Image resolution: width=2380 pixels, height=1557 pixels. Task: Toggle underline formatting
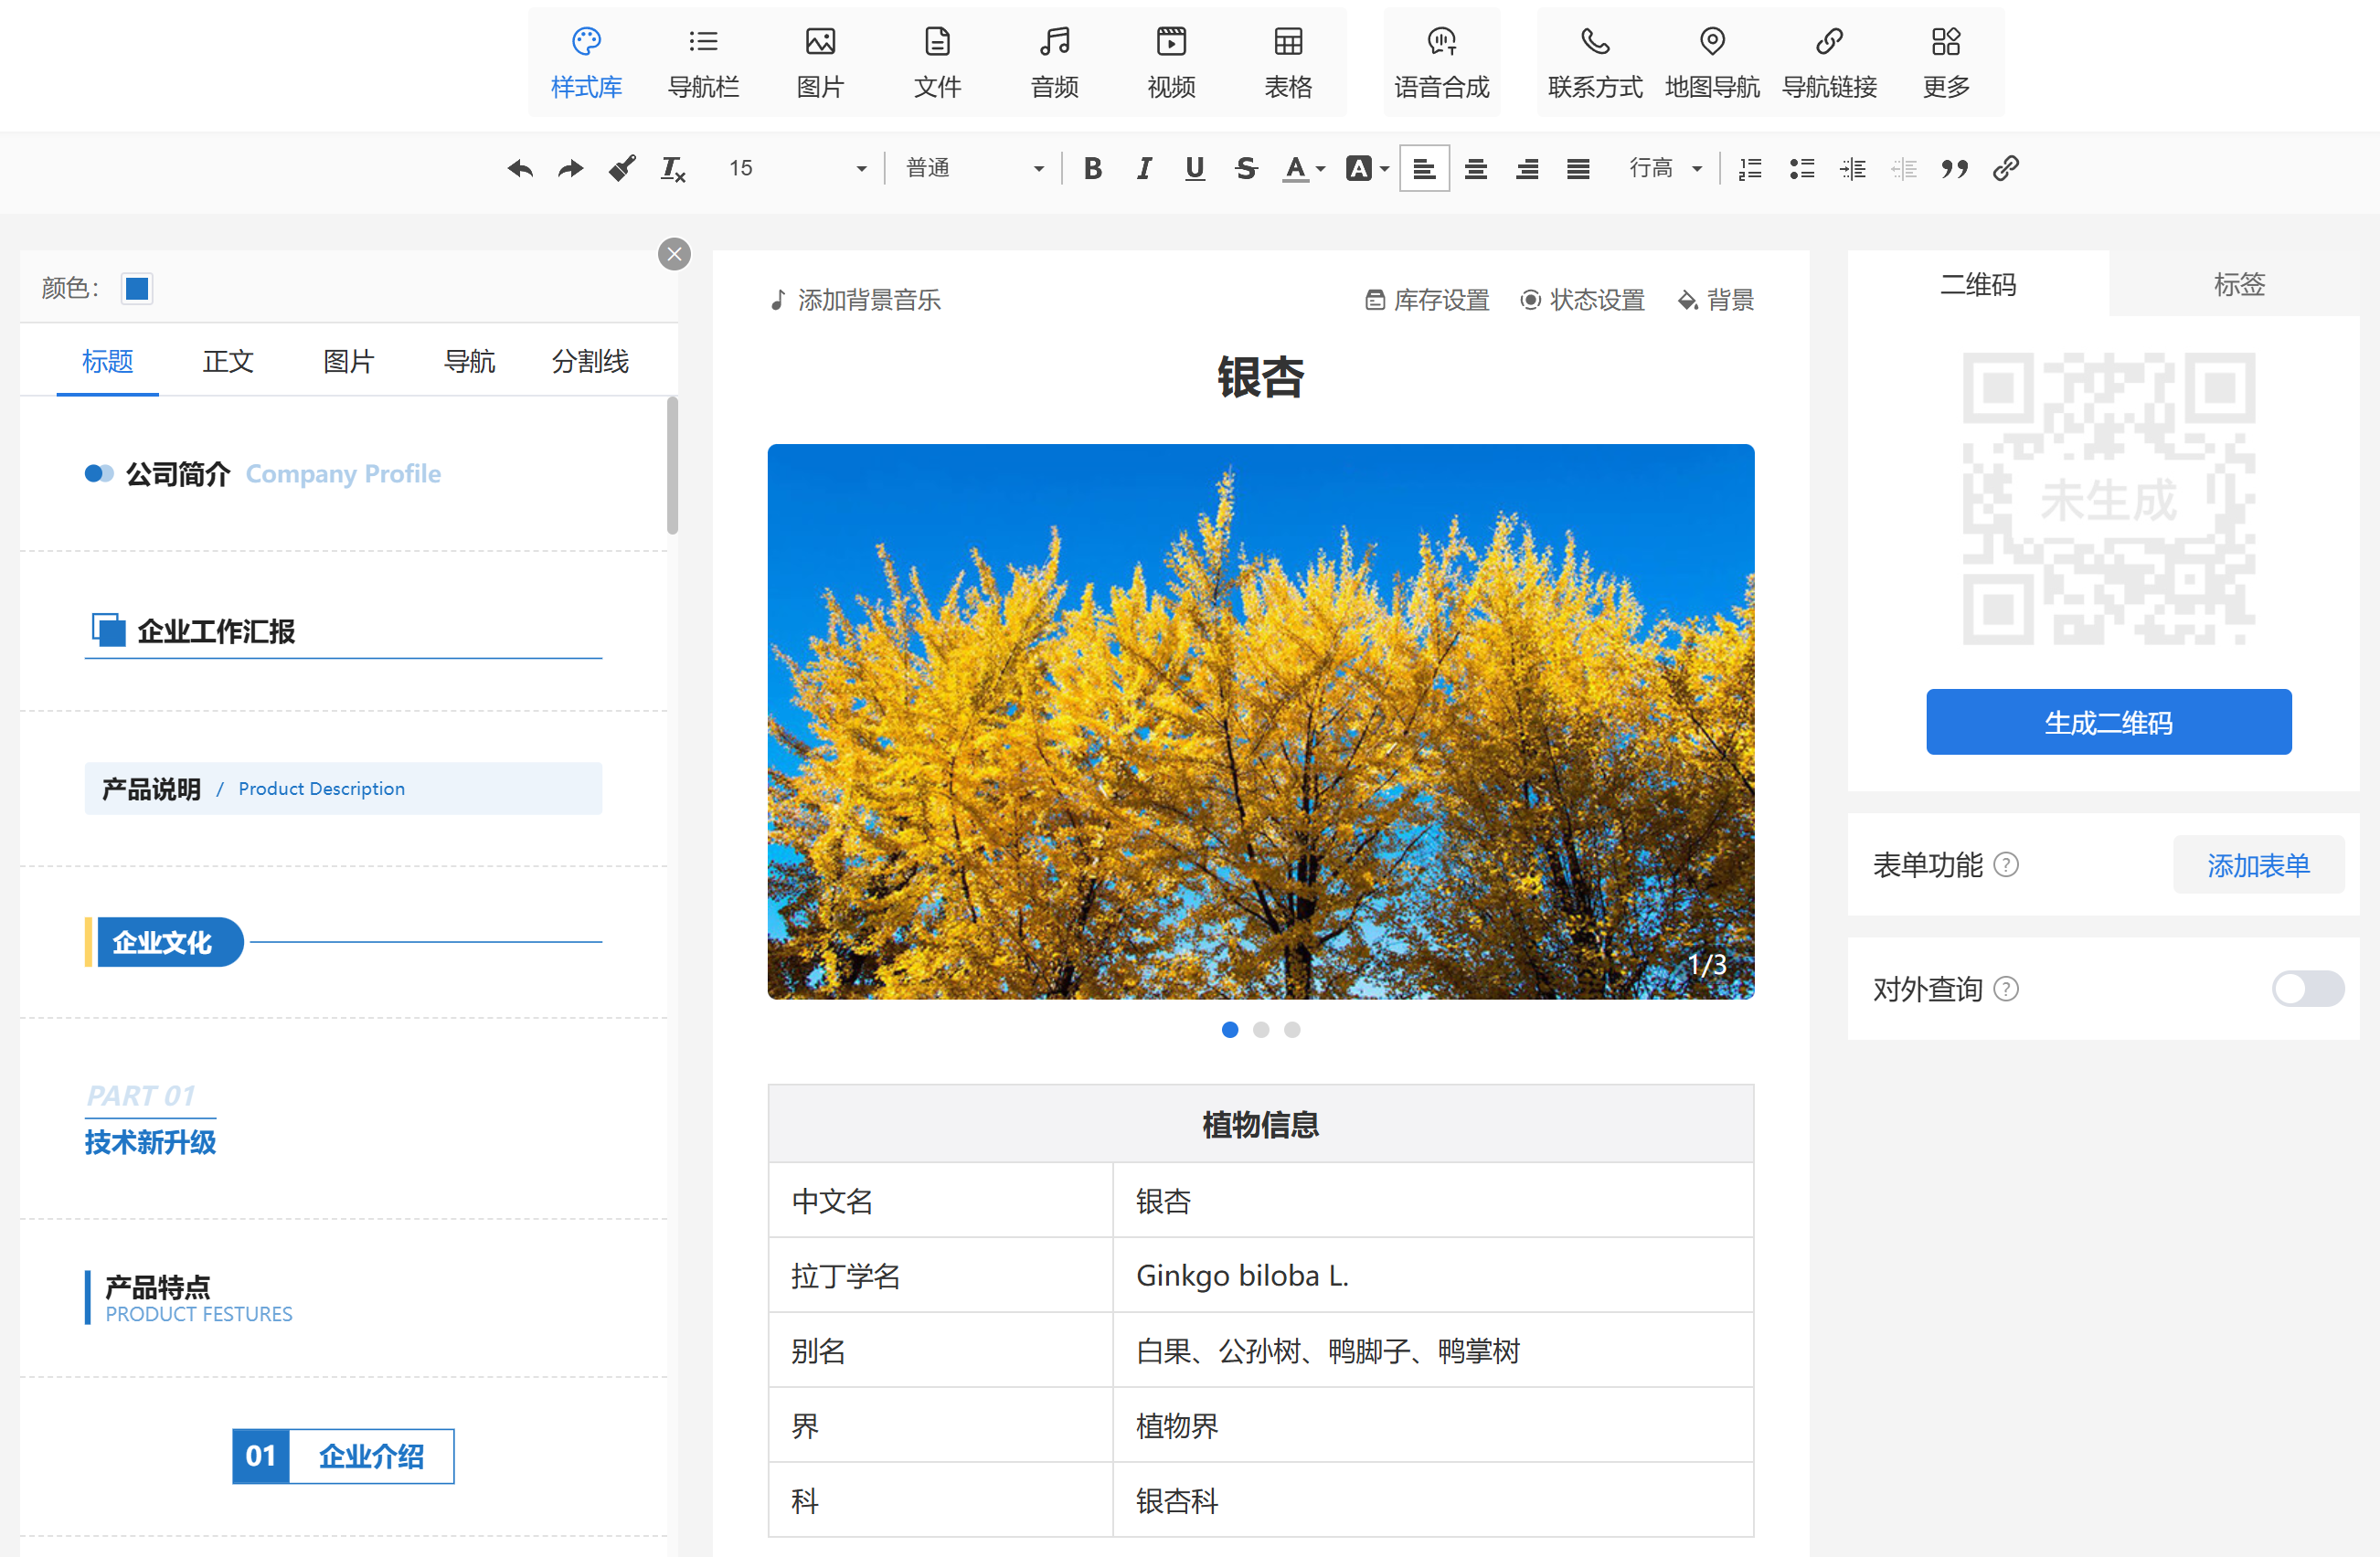(1195, 169)
